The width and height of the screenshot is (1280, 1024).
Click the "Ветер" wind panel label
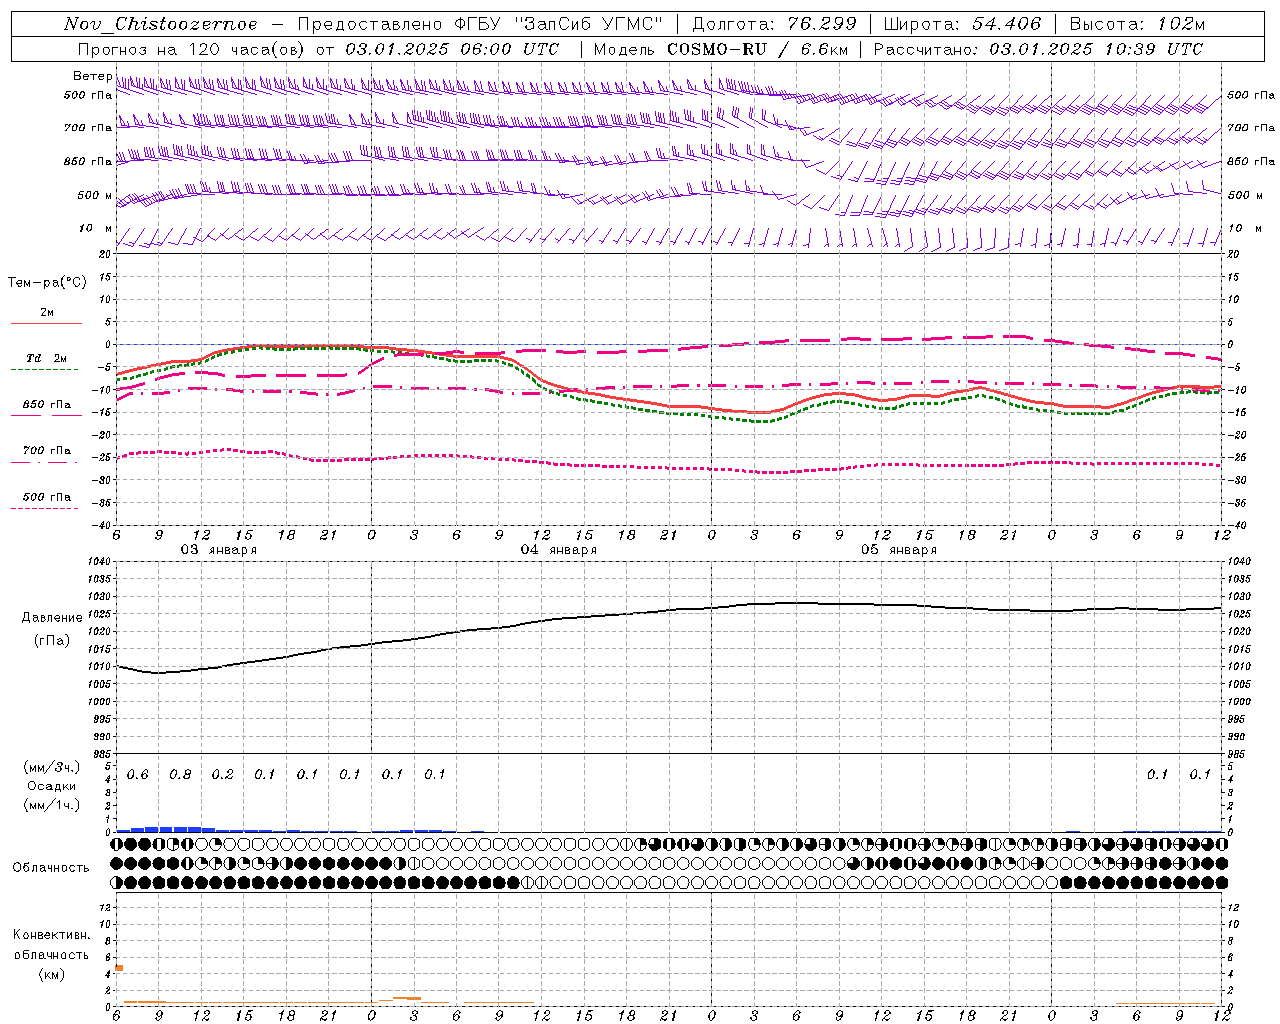92,76
